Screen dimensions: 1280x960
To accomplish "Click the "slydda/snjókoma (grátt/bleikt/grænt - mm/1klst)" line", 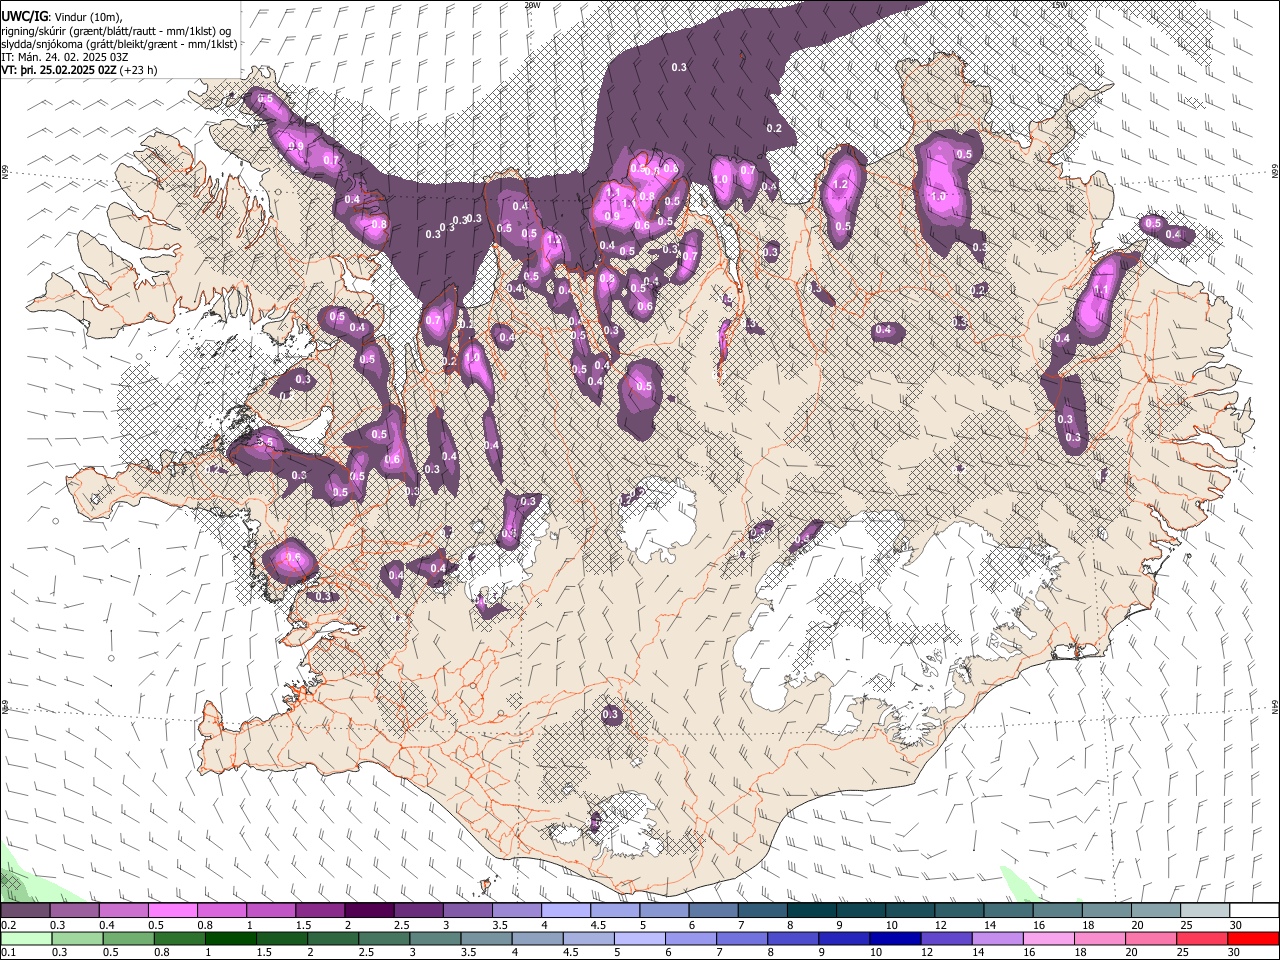I will (x=119, y=44).
